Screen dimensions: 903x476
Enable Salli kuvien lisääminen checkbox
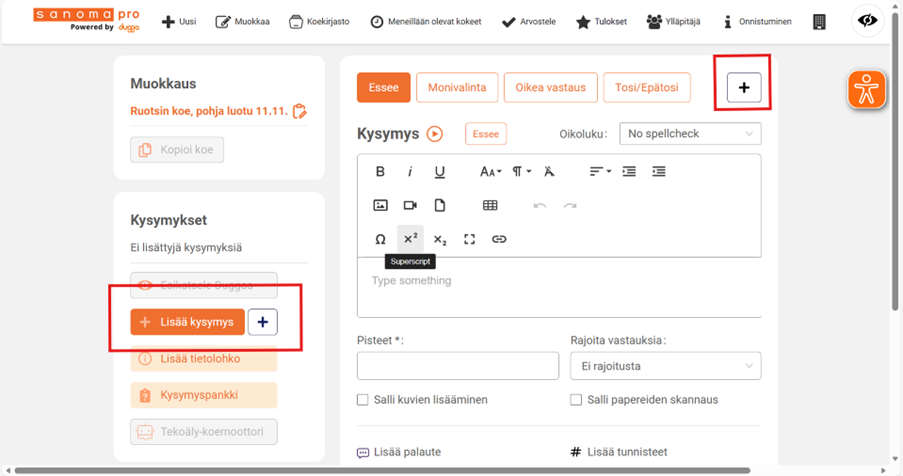(x=363, y=400)
